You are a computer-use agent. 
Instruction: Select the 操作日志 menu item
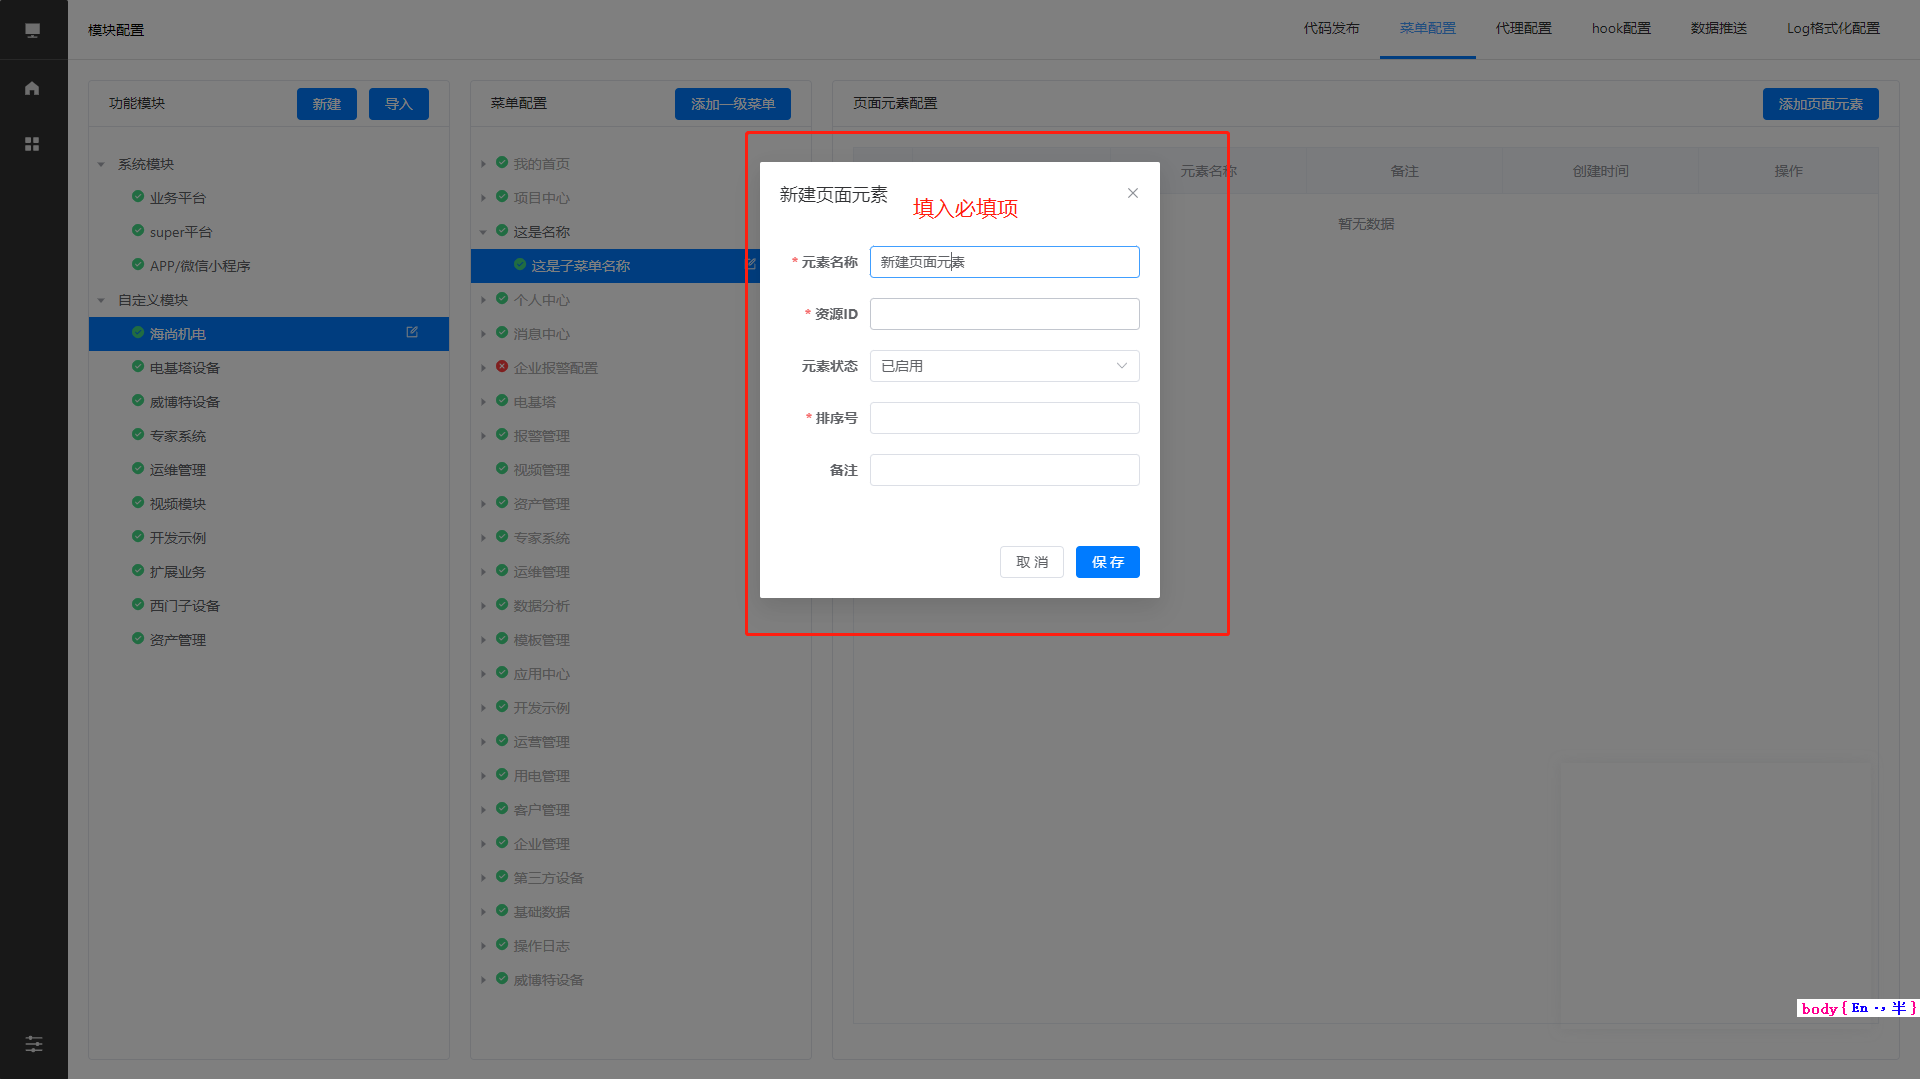coord(541,946)
